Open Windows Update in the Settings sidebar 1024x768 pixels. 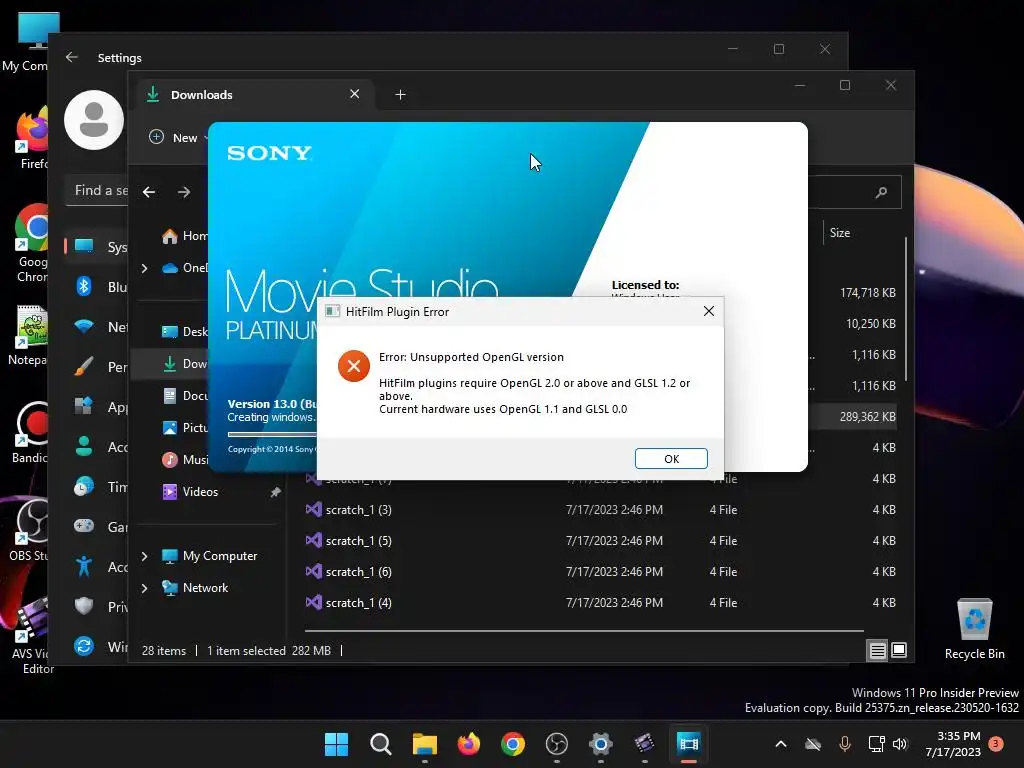point(98,647)
